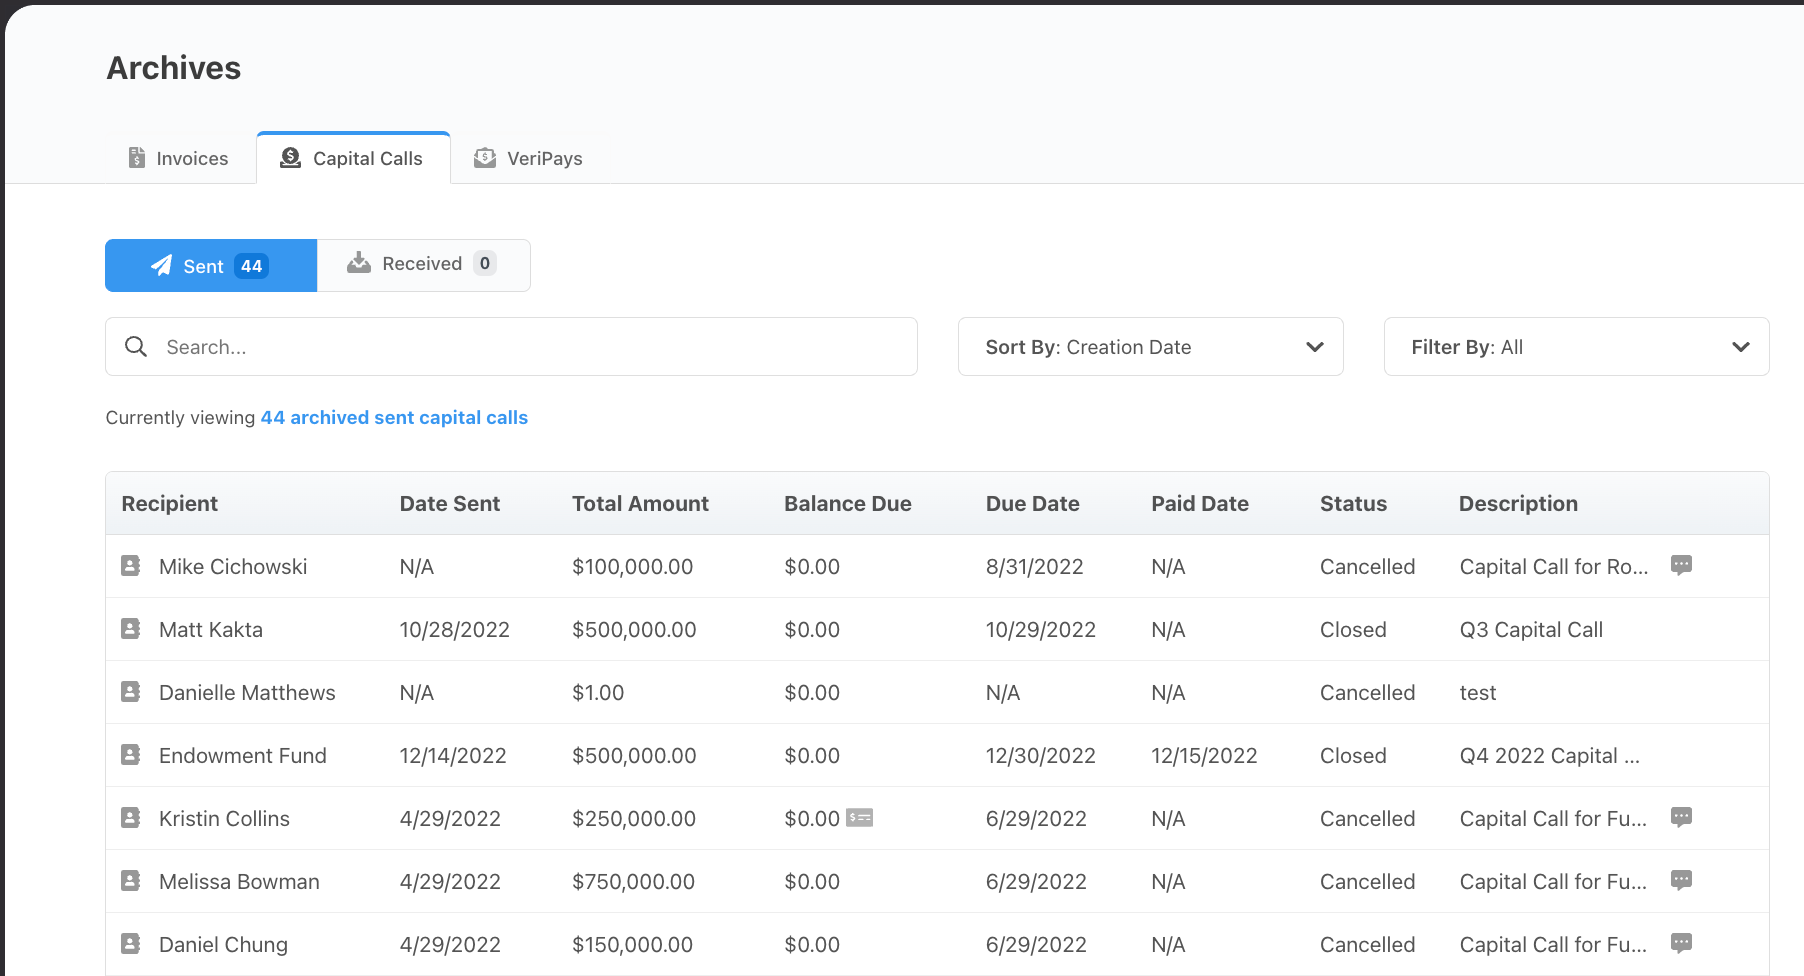Open the Filter By All dropdown
The width and height of the screenshot is (1804, 976).
1576,347
